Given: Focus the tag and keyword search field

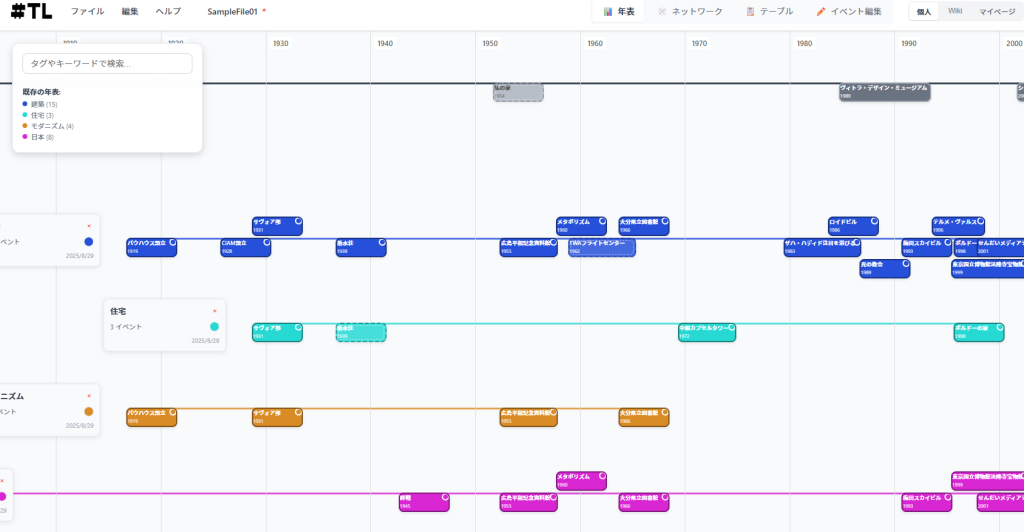Looking at the screenshot, I should (x=107, y=64).
